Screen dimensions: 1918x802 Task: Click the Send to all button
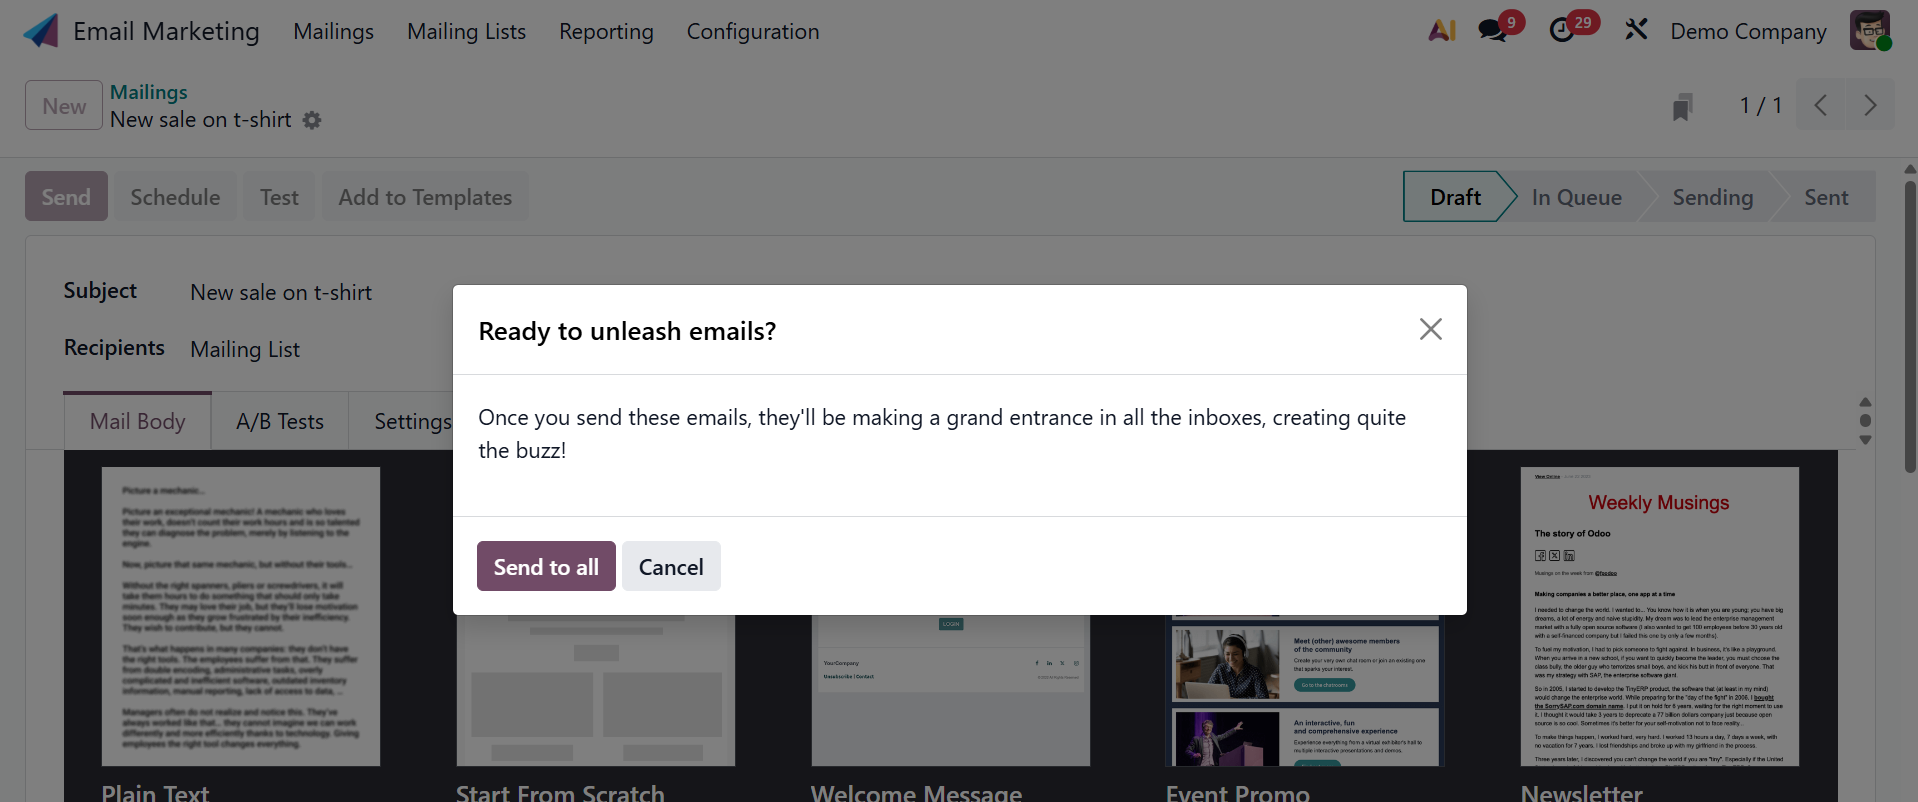(546, 567)
